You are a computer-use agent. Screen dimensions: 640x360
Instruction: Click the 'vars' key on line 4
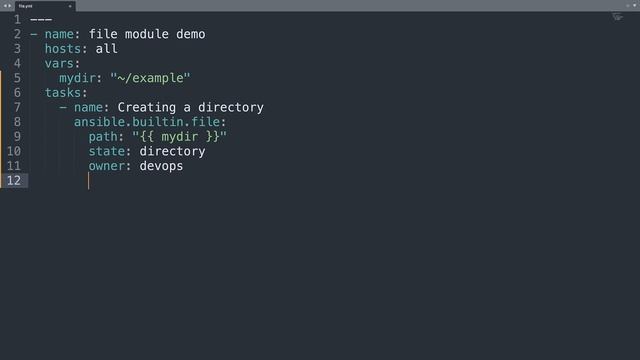click(59, 63)
